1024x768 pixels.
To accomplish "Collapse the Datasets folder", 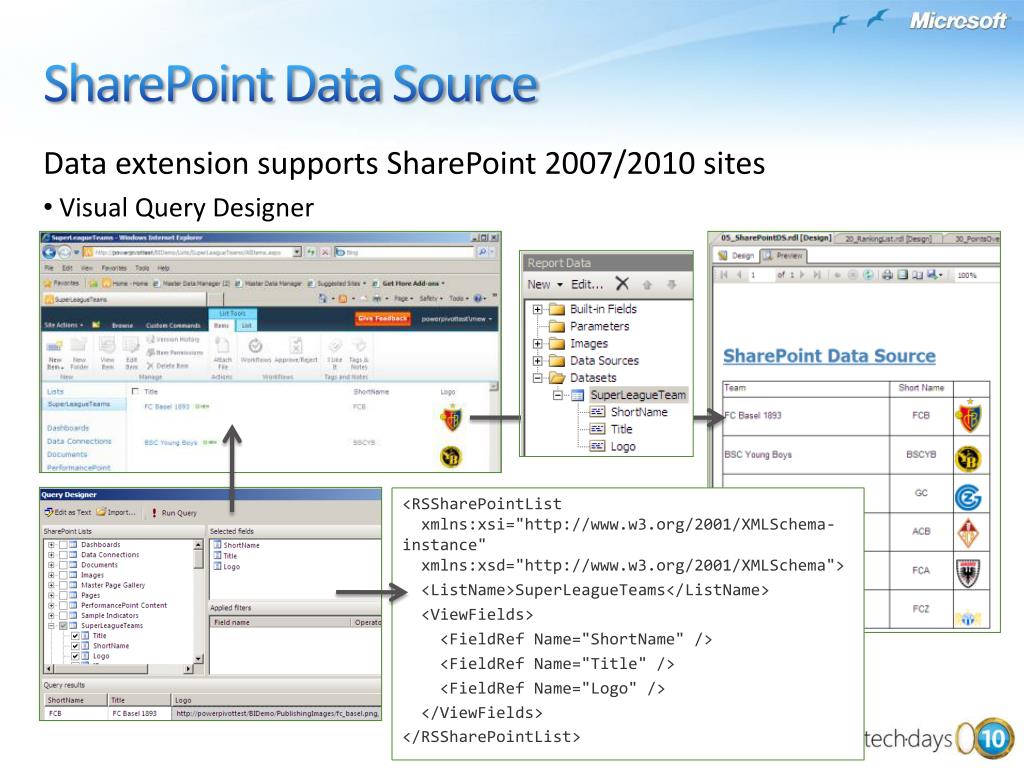I will 537,377.
